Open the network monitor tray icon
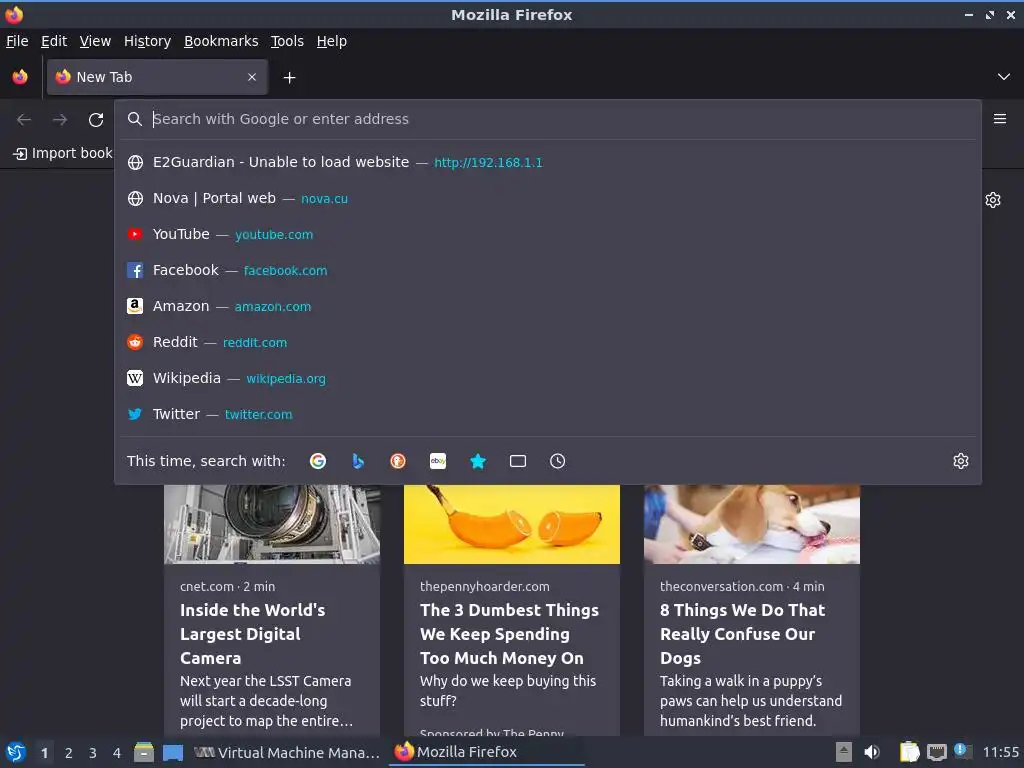The image size is (1024, 768). (x=936, y=752)
